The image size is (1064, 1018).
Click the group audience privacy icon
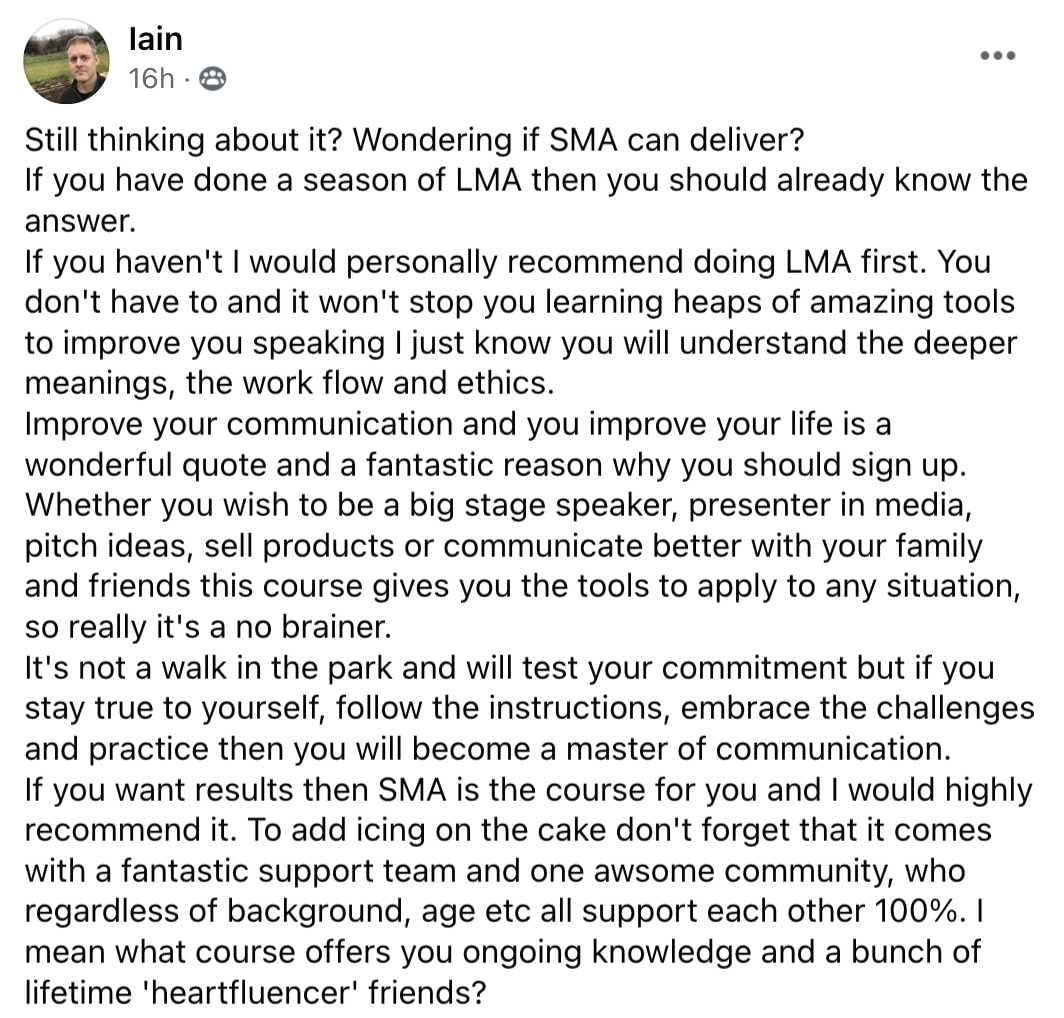[212, 79]
